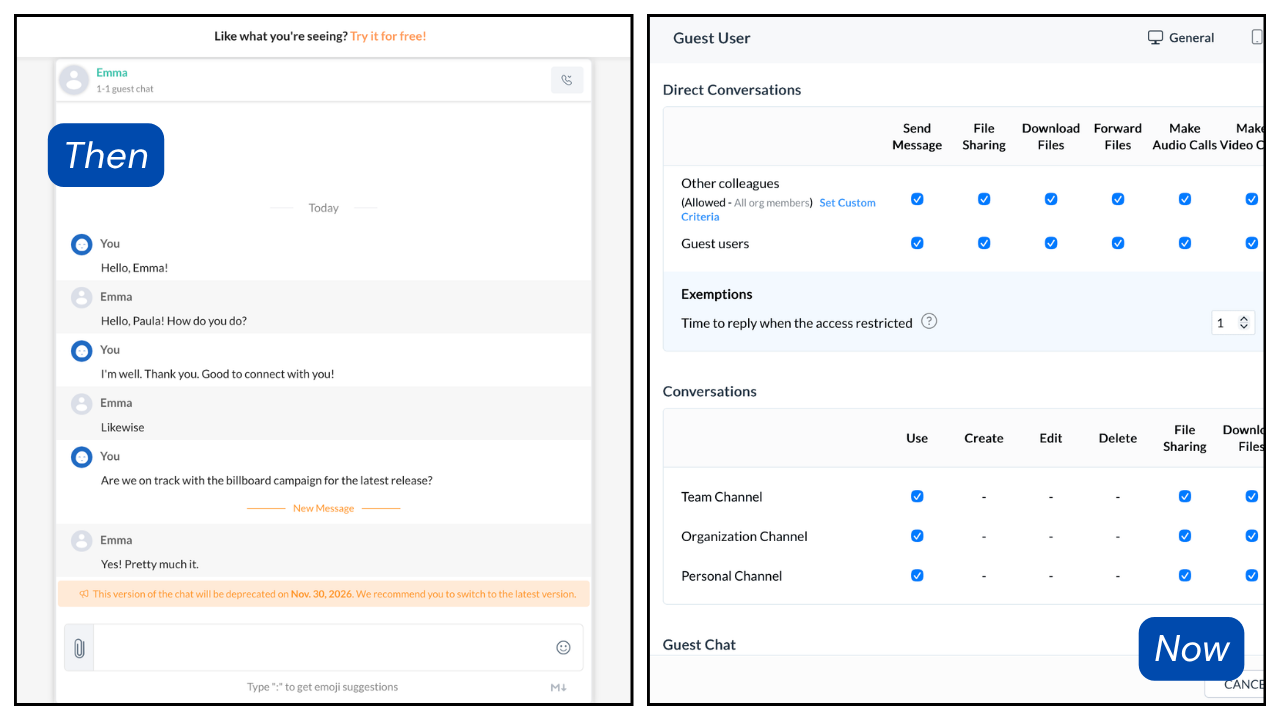
Task: Toggle File Sharing for Other colleagues
Action: point(984,199)
